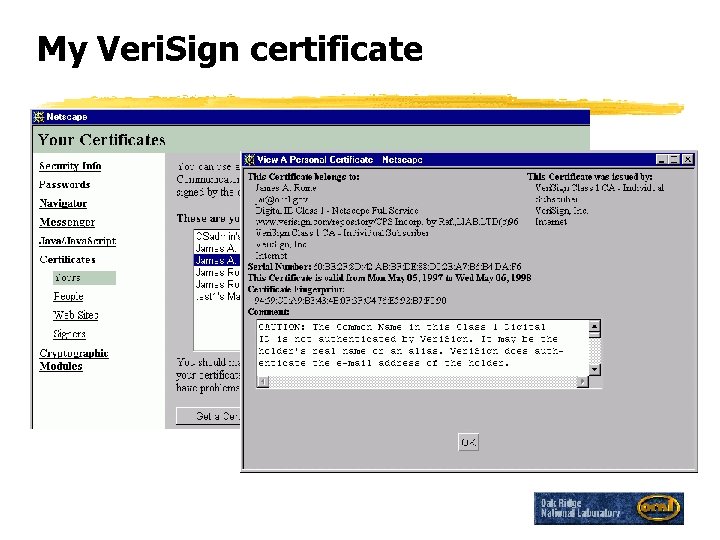The height and width of the screenshot is (540, 720).
Task: Click the issuer name VeriSign Class 1 CA
Action: click(600, 188)
